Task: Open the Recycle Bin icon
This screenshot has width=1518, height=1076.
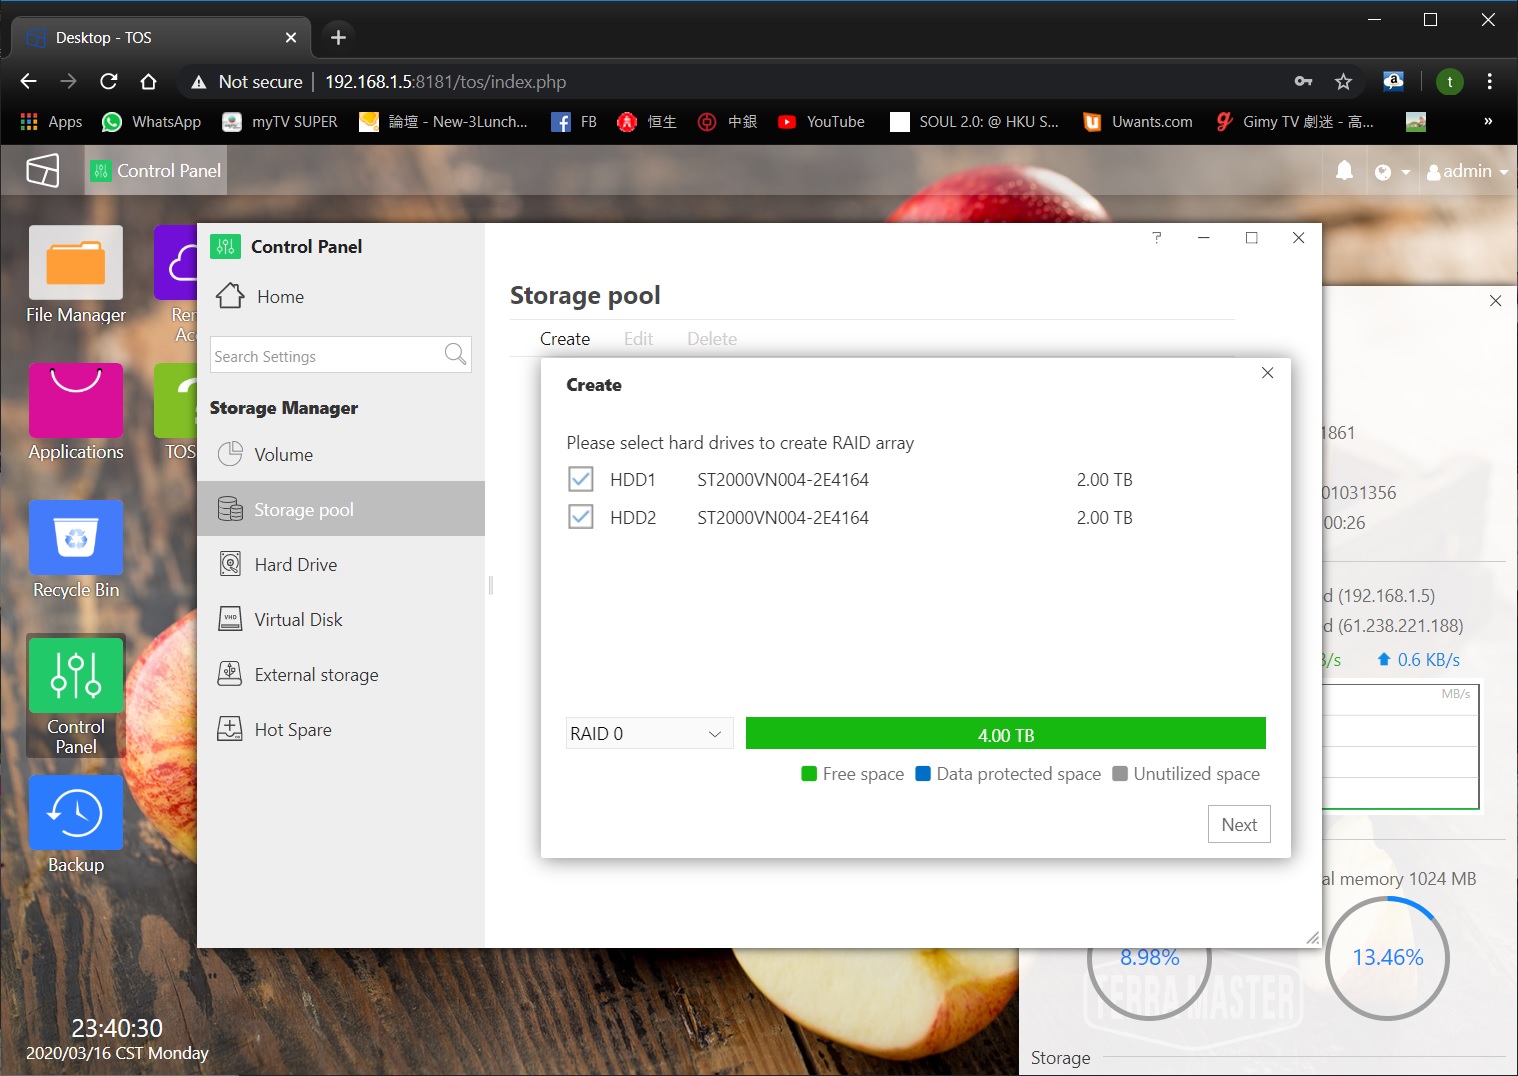Action: pos(76,538)
